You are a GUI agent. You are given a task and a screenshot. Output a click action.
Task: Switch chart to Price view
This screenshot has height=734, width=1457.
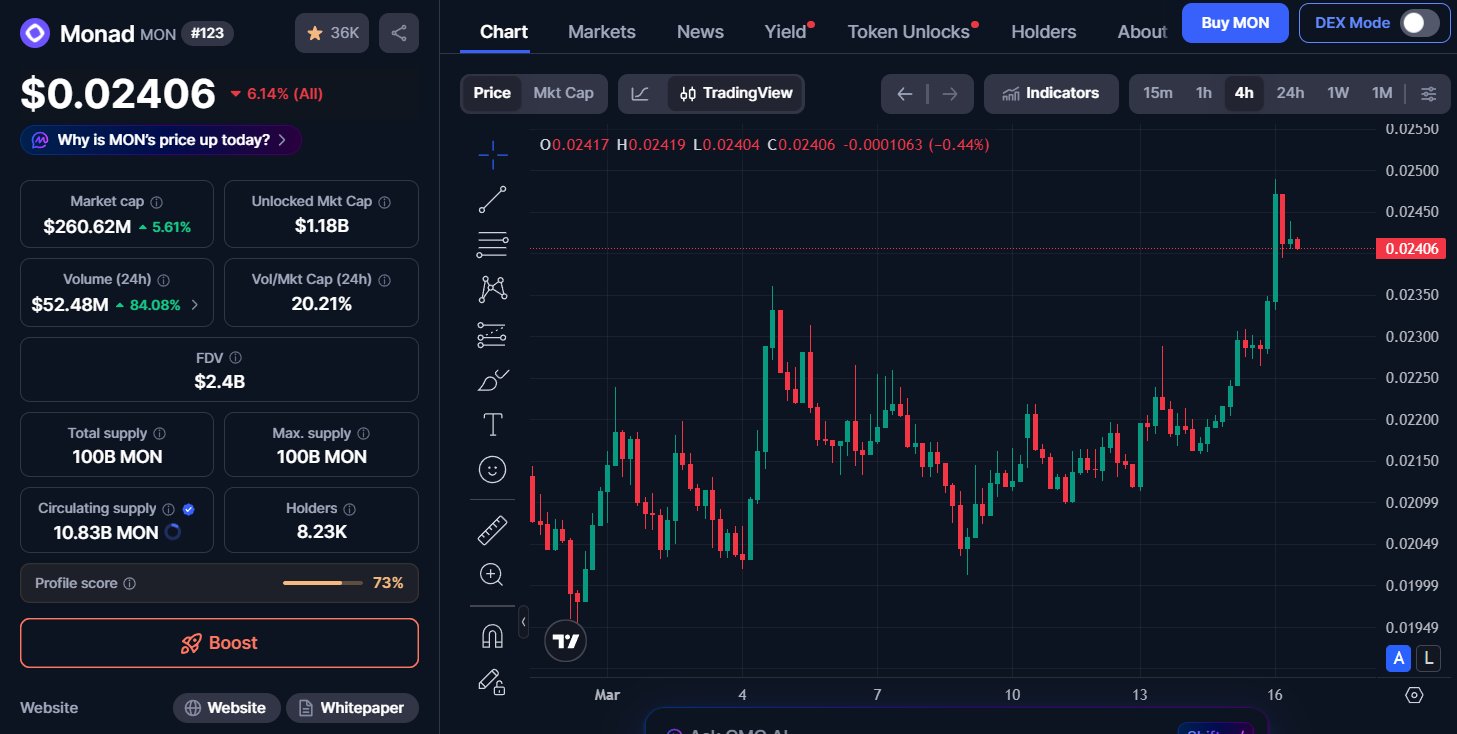pos(492,93)
